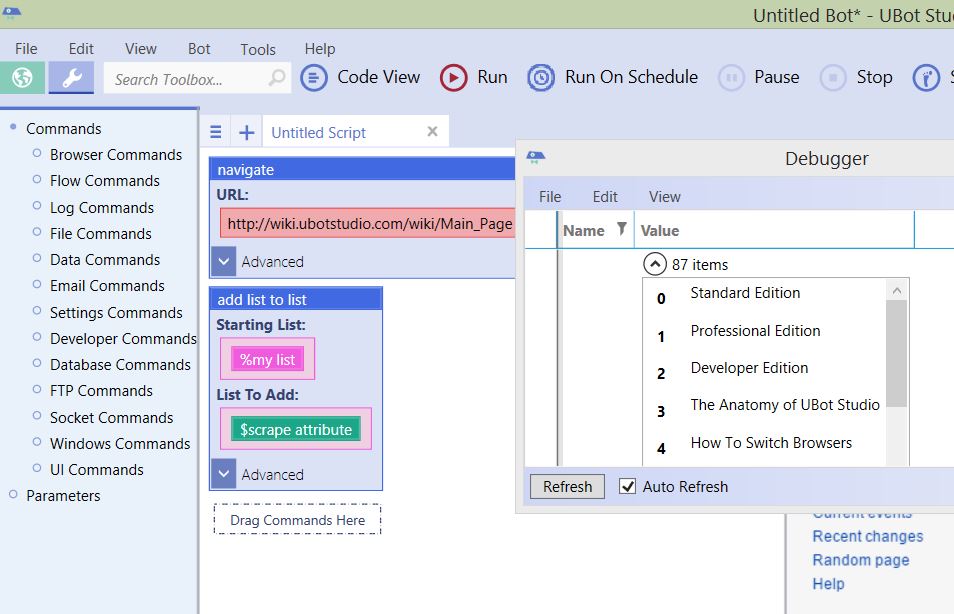This screenshot has width=954, height=614.
Task: Expand Advanced options of navigate command
Action: [223, 262]
